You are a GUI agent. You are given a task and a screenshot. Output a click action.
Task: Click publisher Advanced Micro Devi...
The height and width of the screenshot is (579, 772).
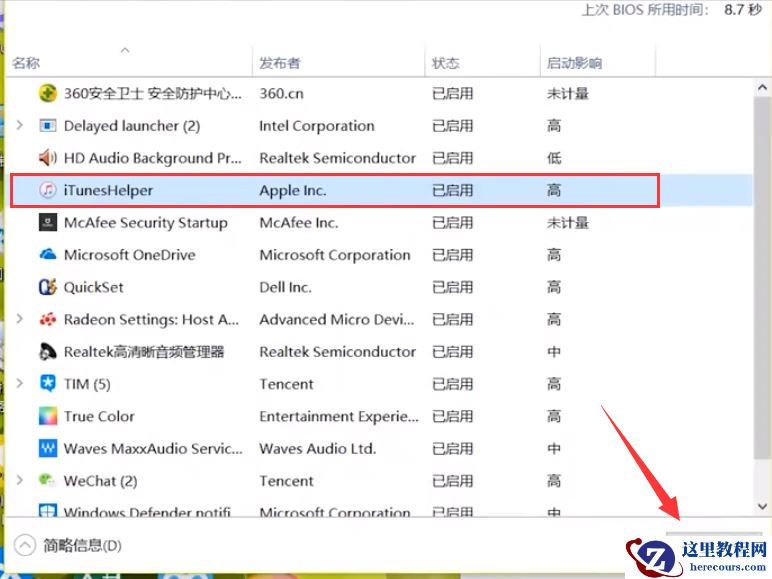(x=337, y=320)
